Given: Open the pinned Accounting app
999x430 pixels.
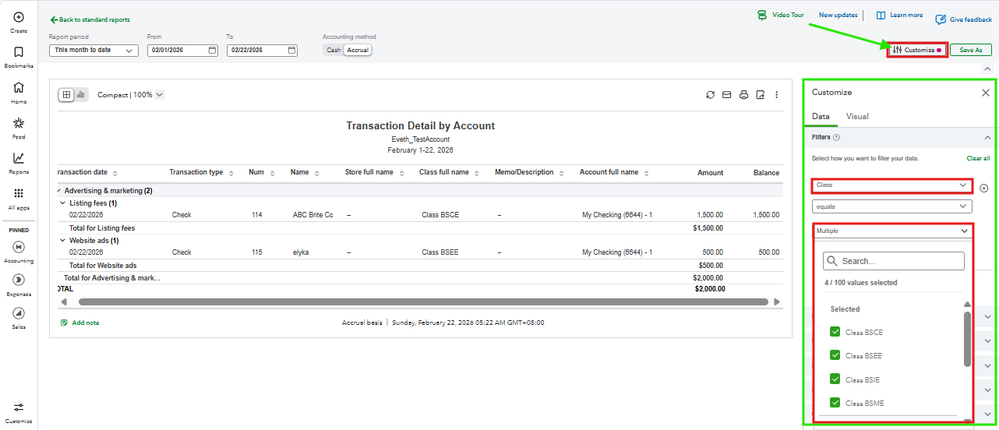Looking at the screenshot, I should (18, 250).
